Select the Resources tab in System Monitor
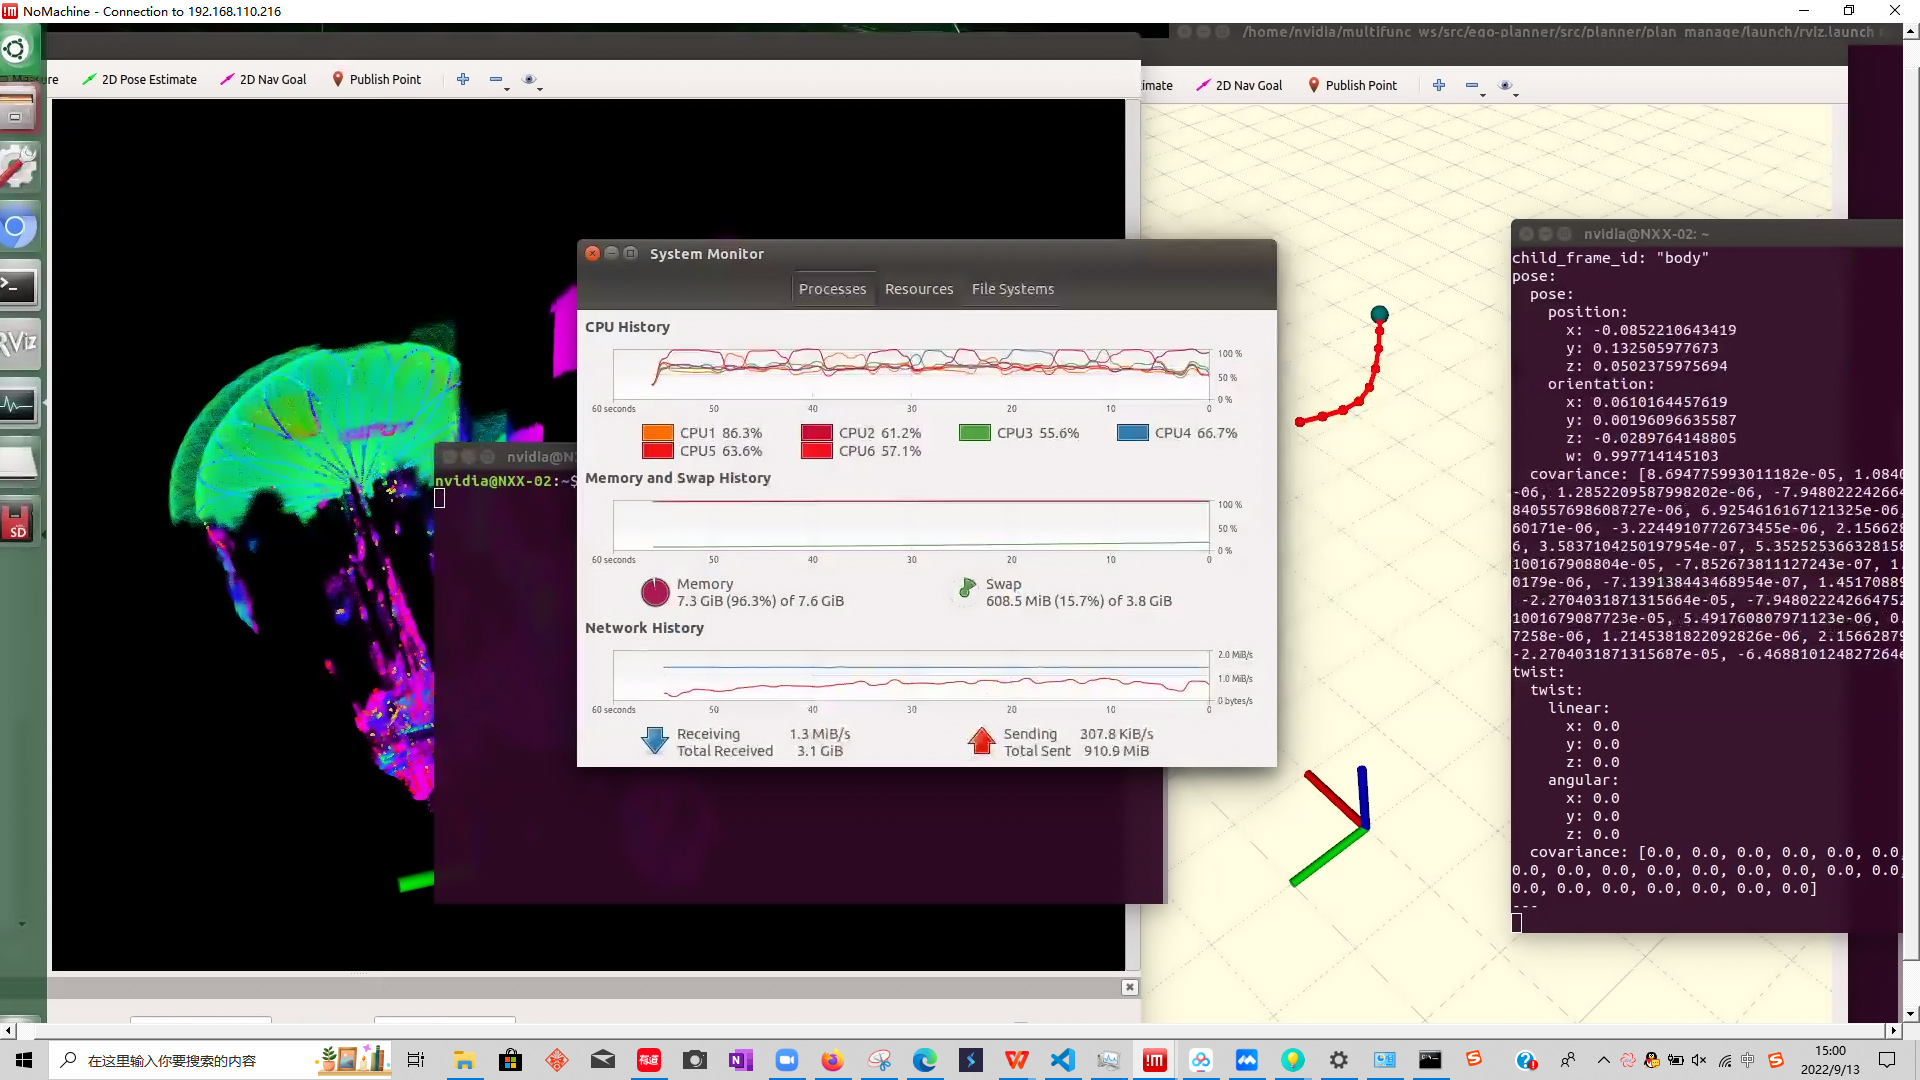Image resolution: width=1920 pixels, height=1080 pixels. point(918,287)
